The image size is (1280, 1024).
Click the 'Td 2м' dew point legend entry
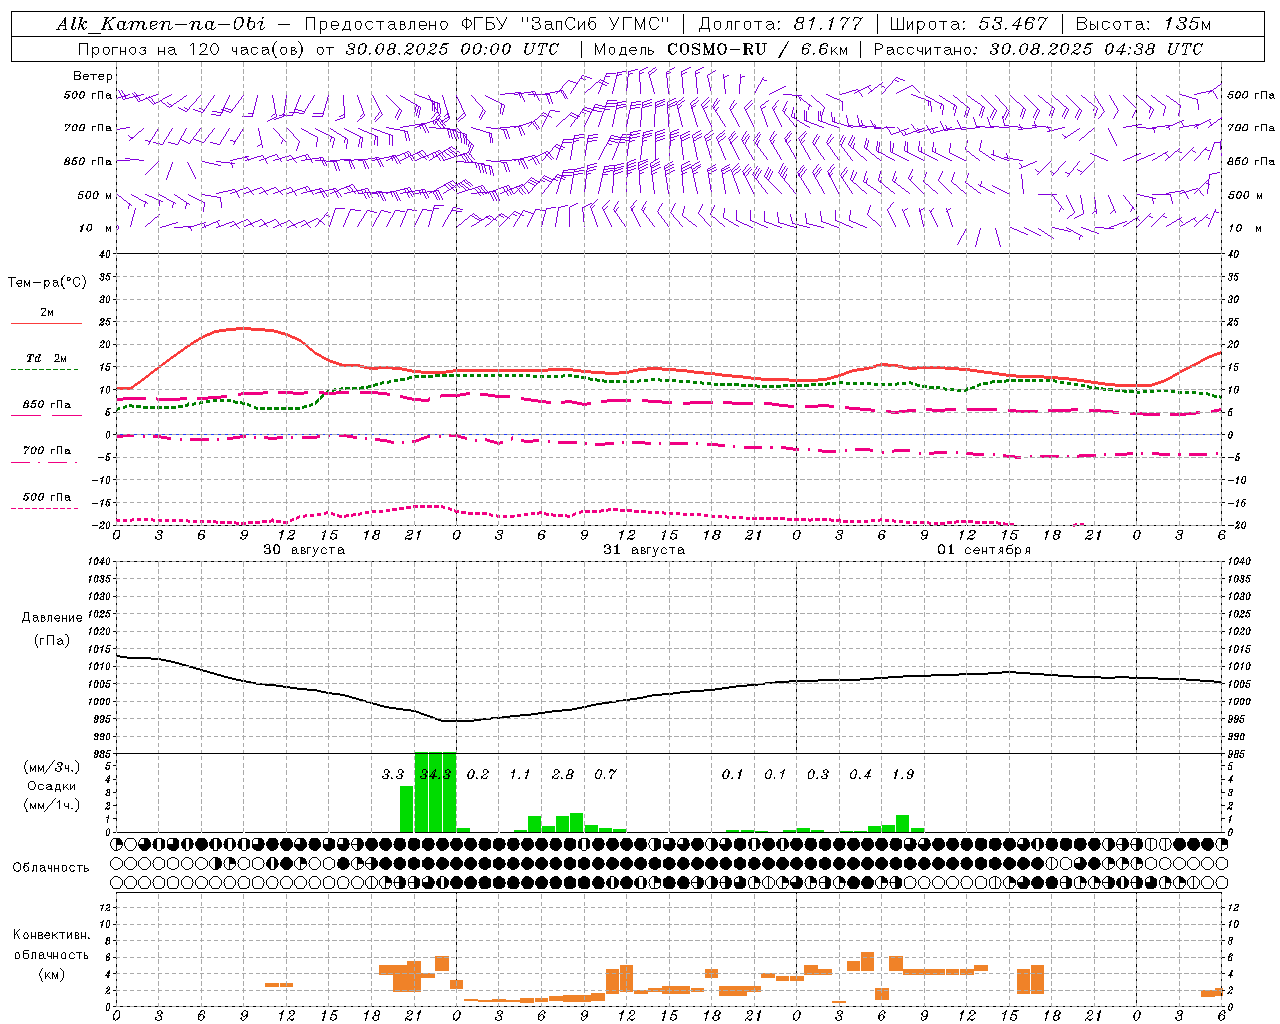coord(47,358)
